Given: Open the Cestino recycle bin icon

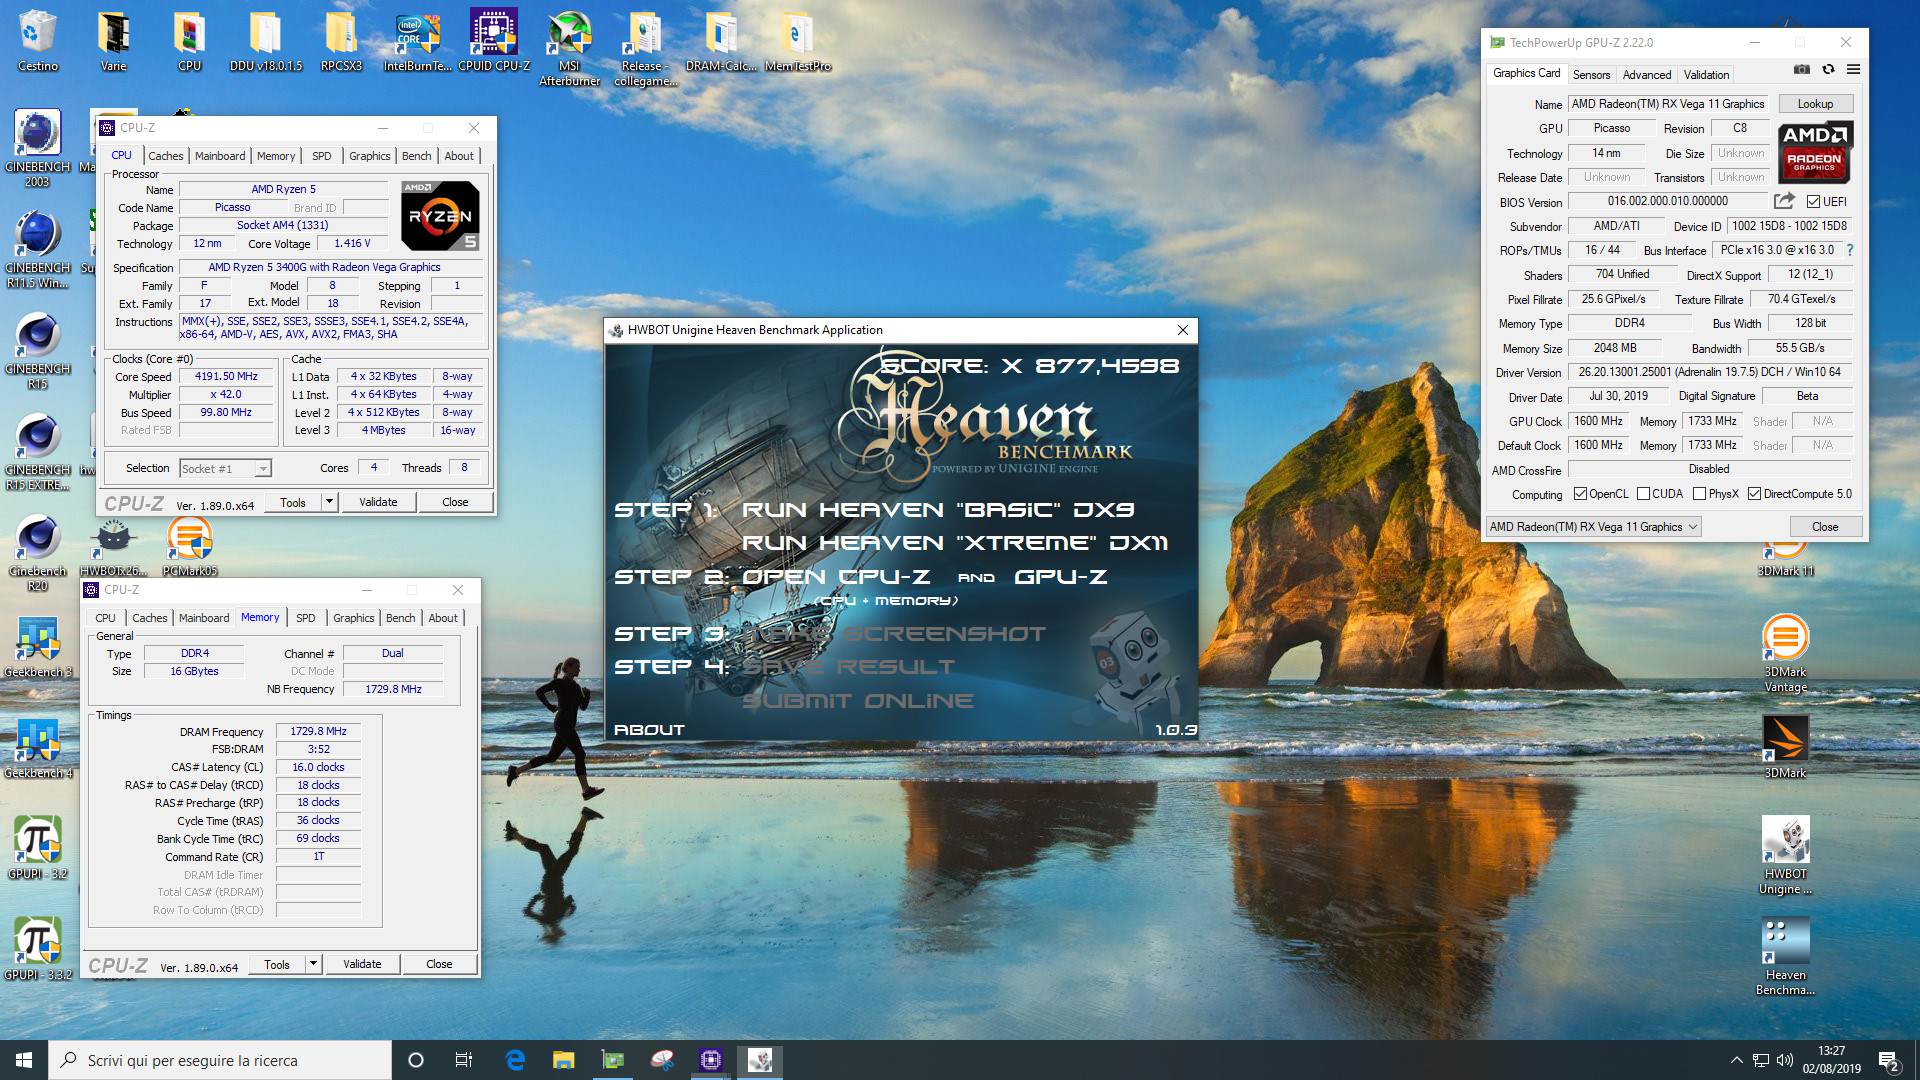Looking at the screenshot, I should pyautogui.click(x=38, y=40).
